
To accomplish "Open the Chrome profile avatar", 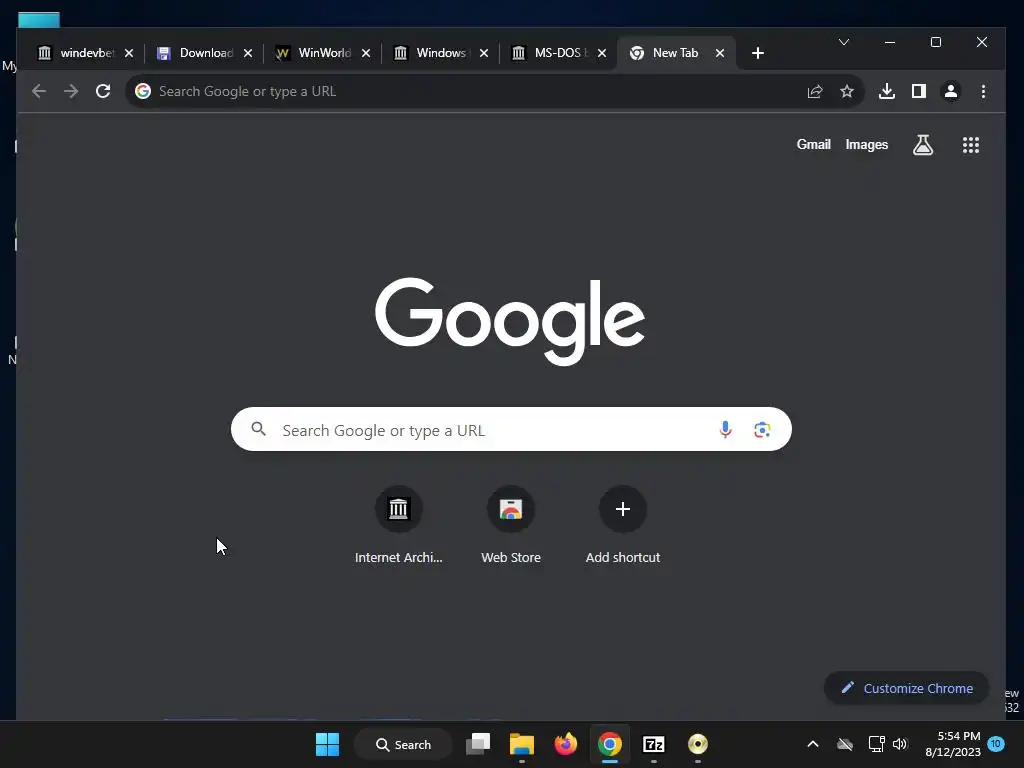I will [x=951, y=91].
